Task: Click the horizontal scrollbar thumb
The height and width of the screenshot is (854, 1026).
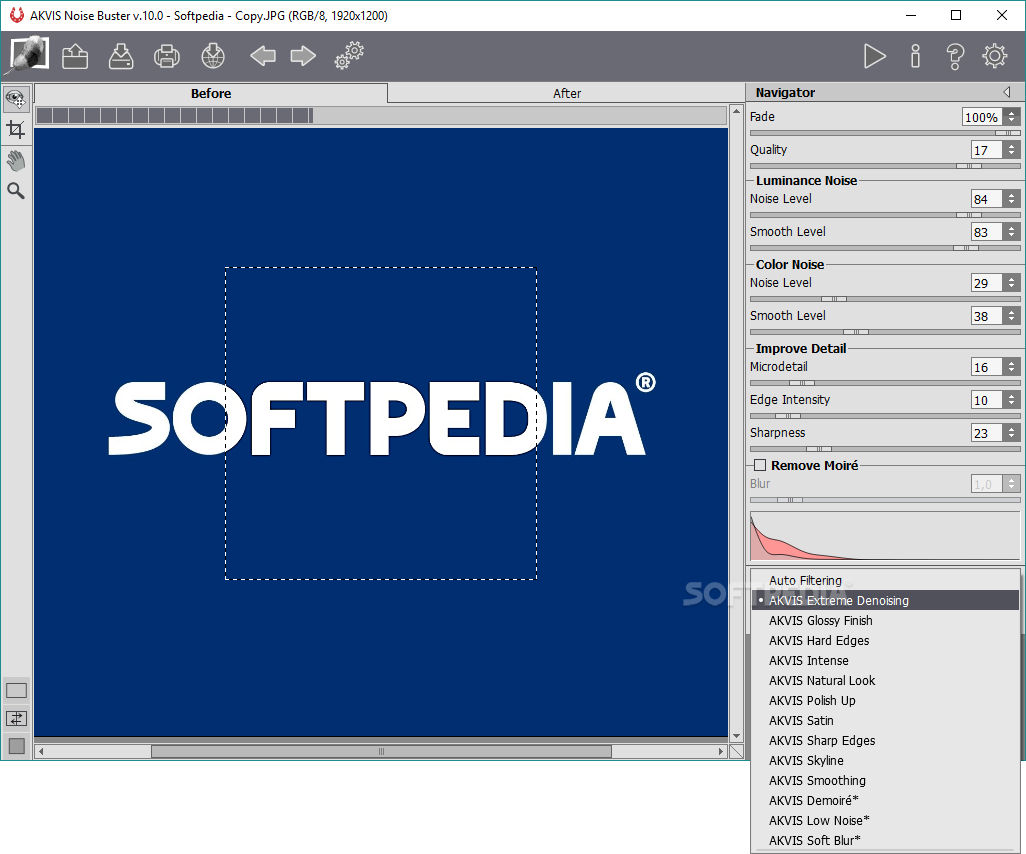Action: (x=381, y=752)
